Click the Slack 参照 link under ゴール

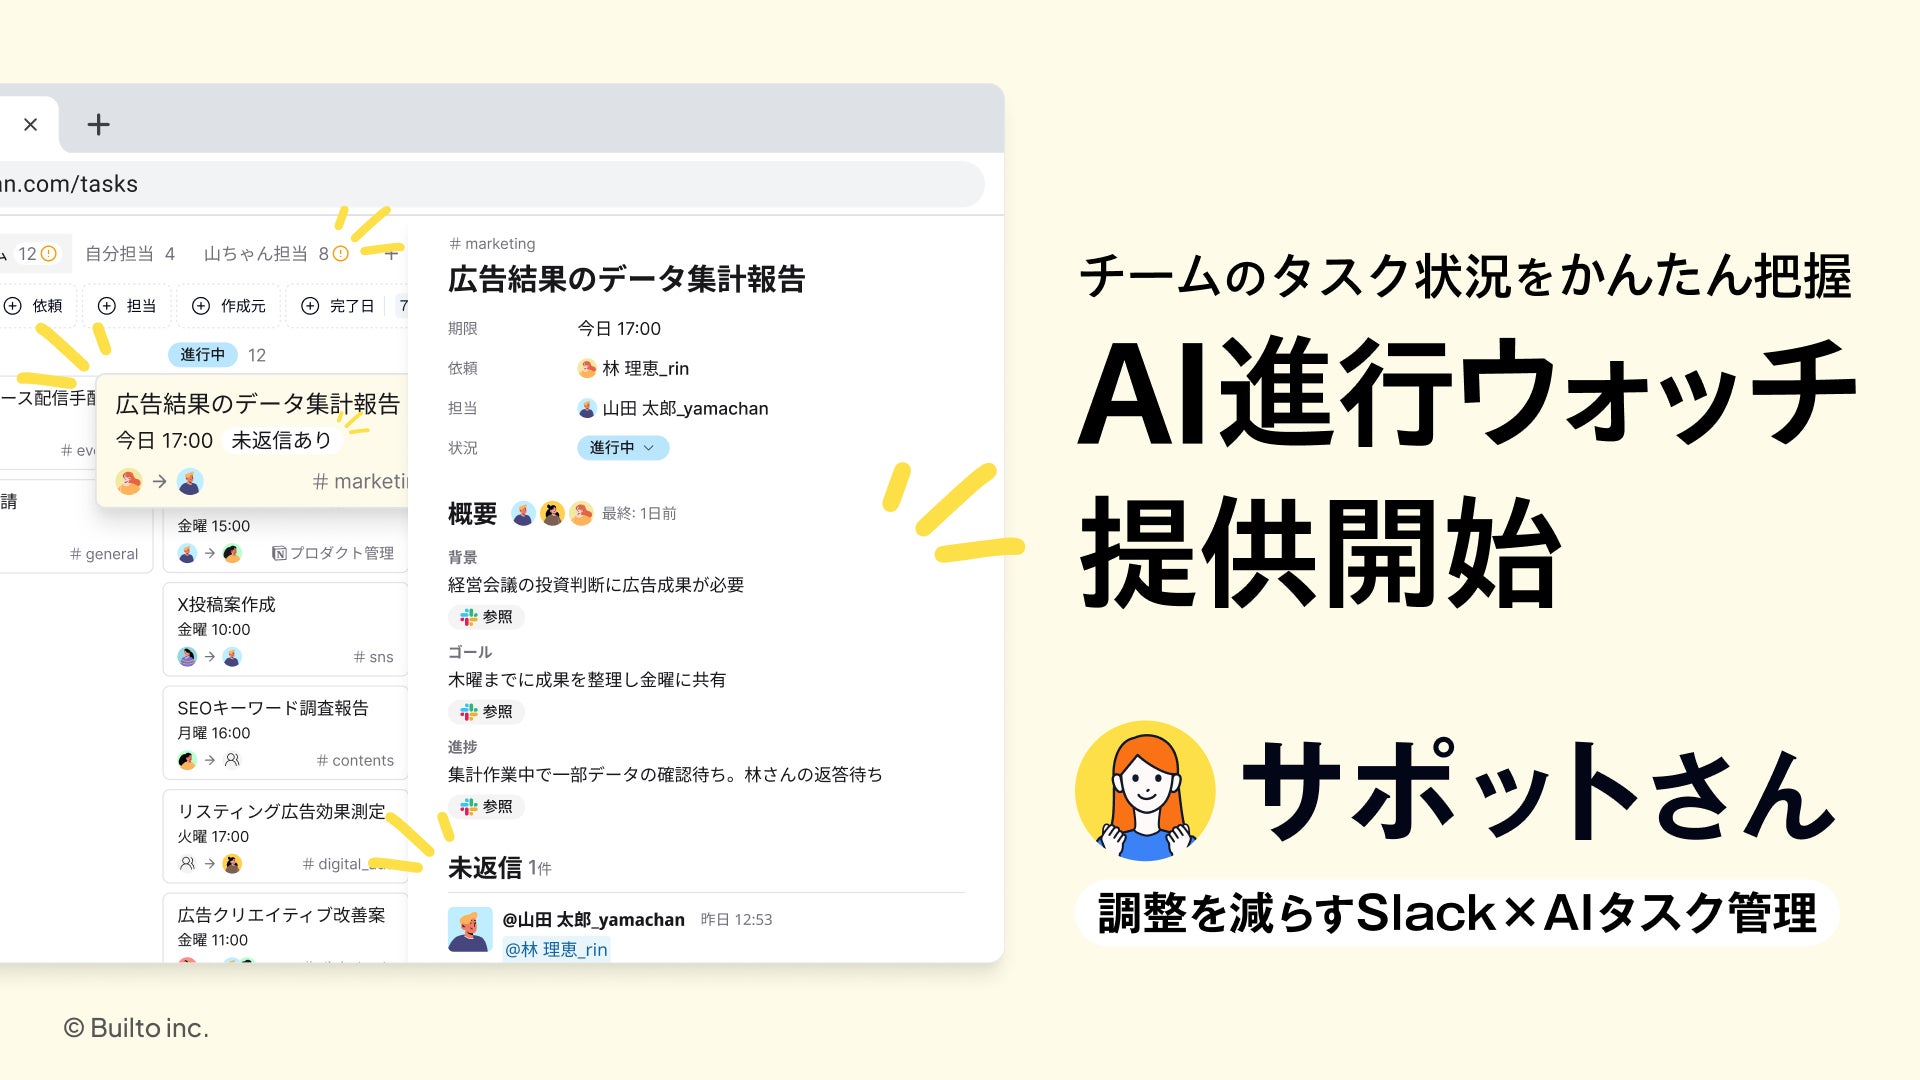(486, 712)
